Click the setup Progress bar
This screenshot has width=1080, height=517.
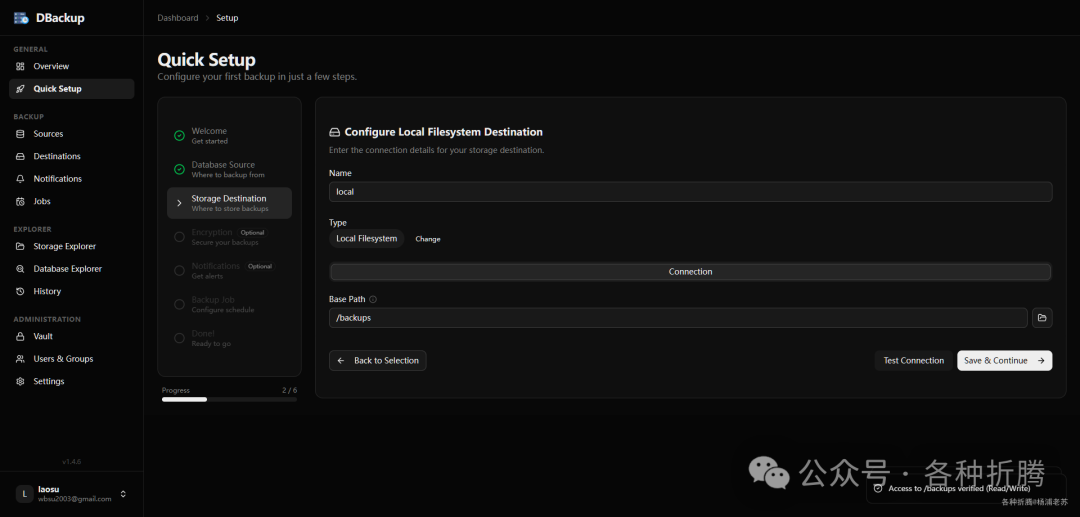click(x=229, y=399)
